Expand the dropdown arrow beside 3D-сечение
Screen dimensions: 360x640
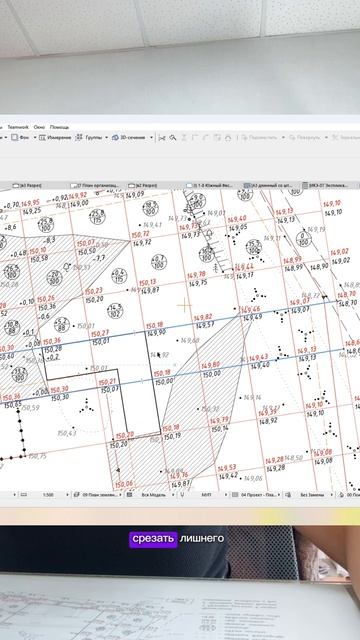[x=151, y=138]
